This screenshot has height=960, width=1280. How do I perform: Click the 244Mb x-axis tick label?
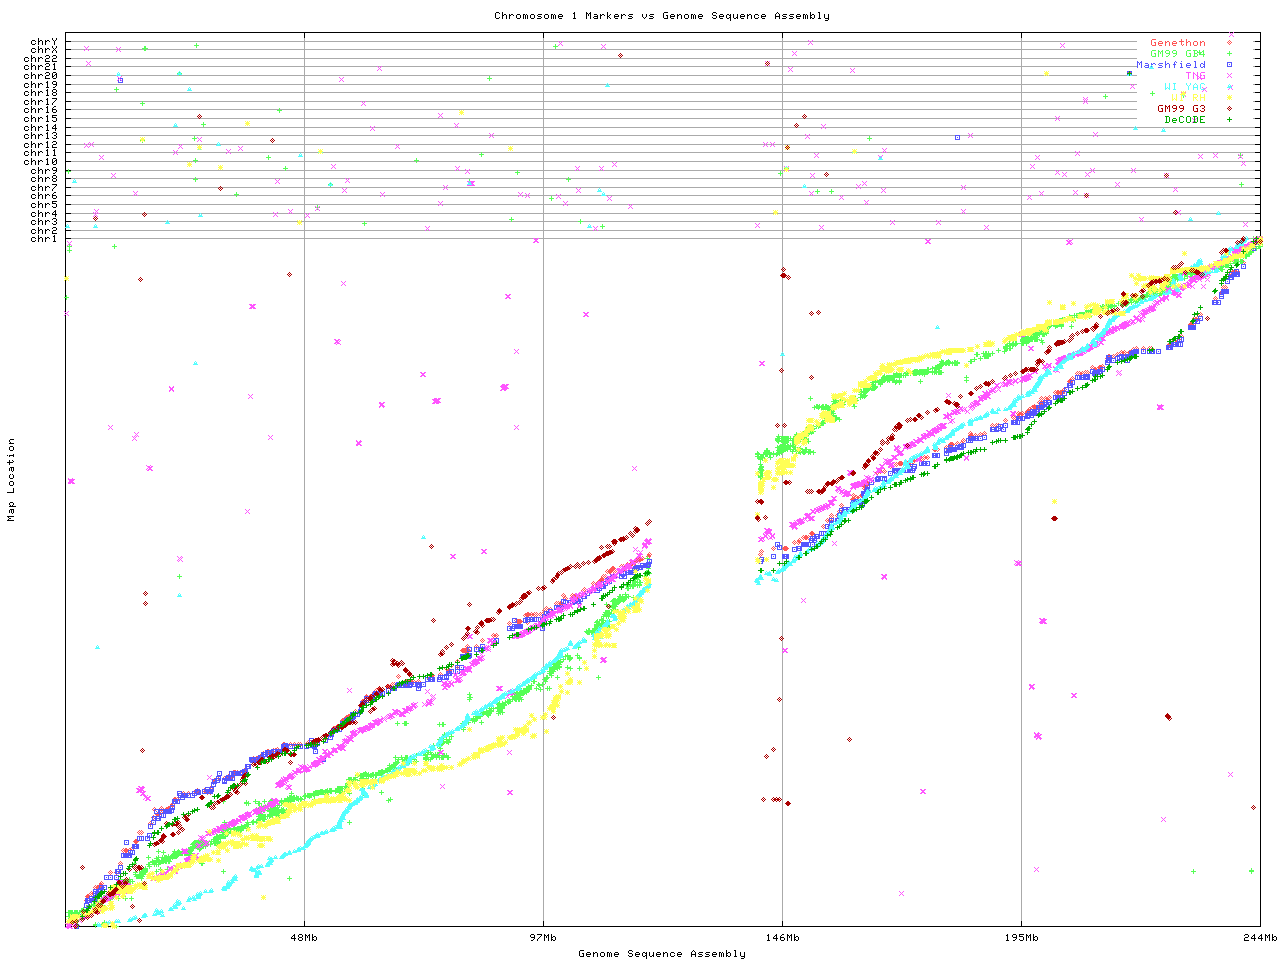pyautogui.click(x=1260, y=938)
